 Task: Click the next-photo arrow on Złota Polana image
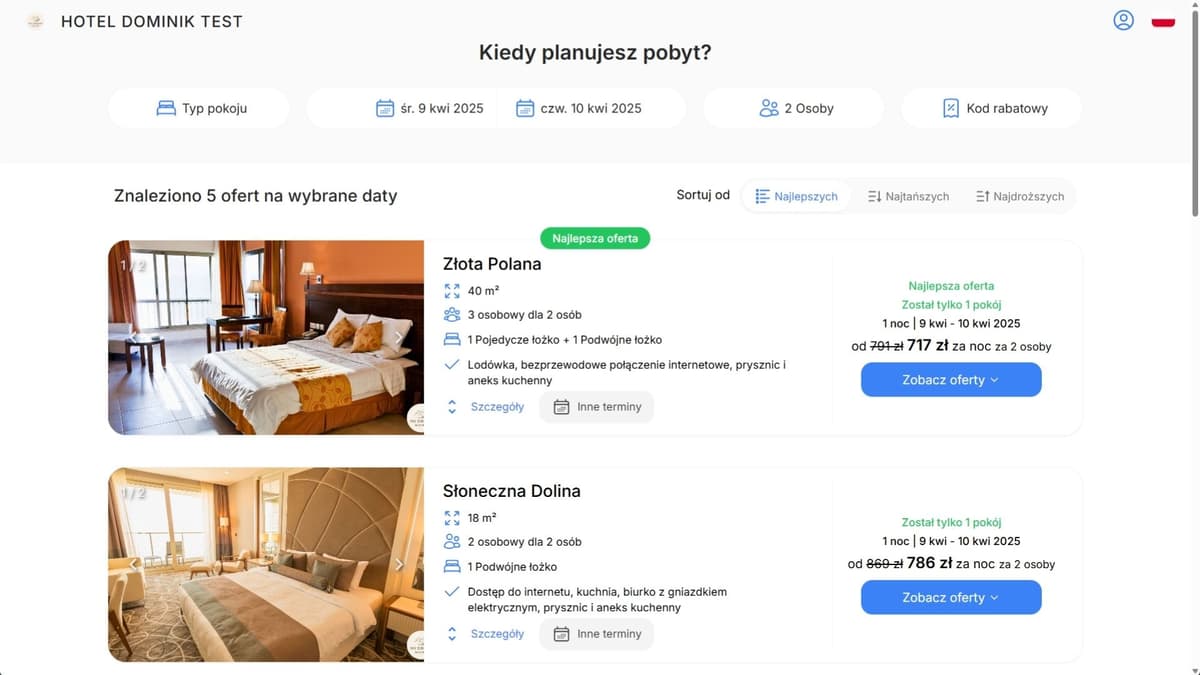click(x=398, y=337)
